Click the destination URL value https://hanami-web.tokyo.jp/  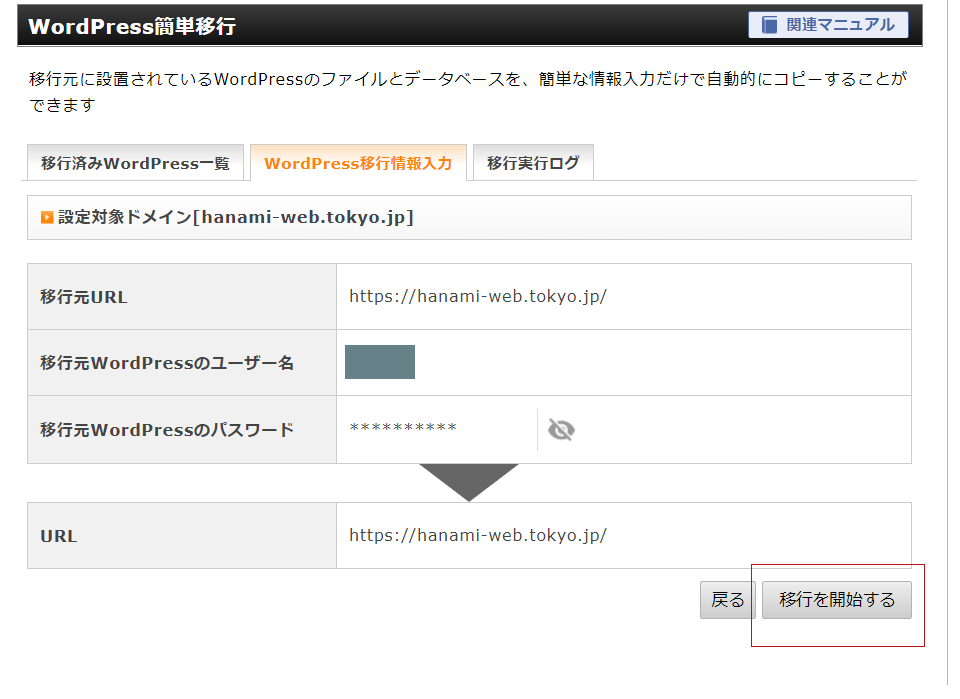[x=478, y=536]
